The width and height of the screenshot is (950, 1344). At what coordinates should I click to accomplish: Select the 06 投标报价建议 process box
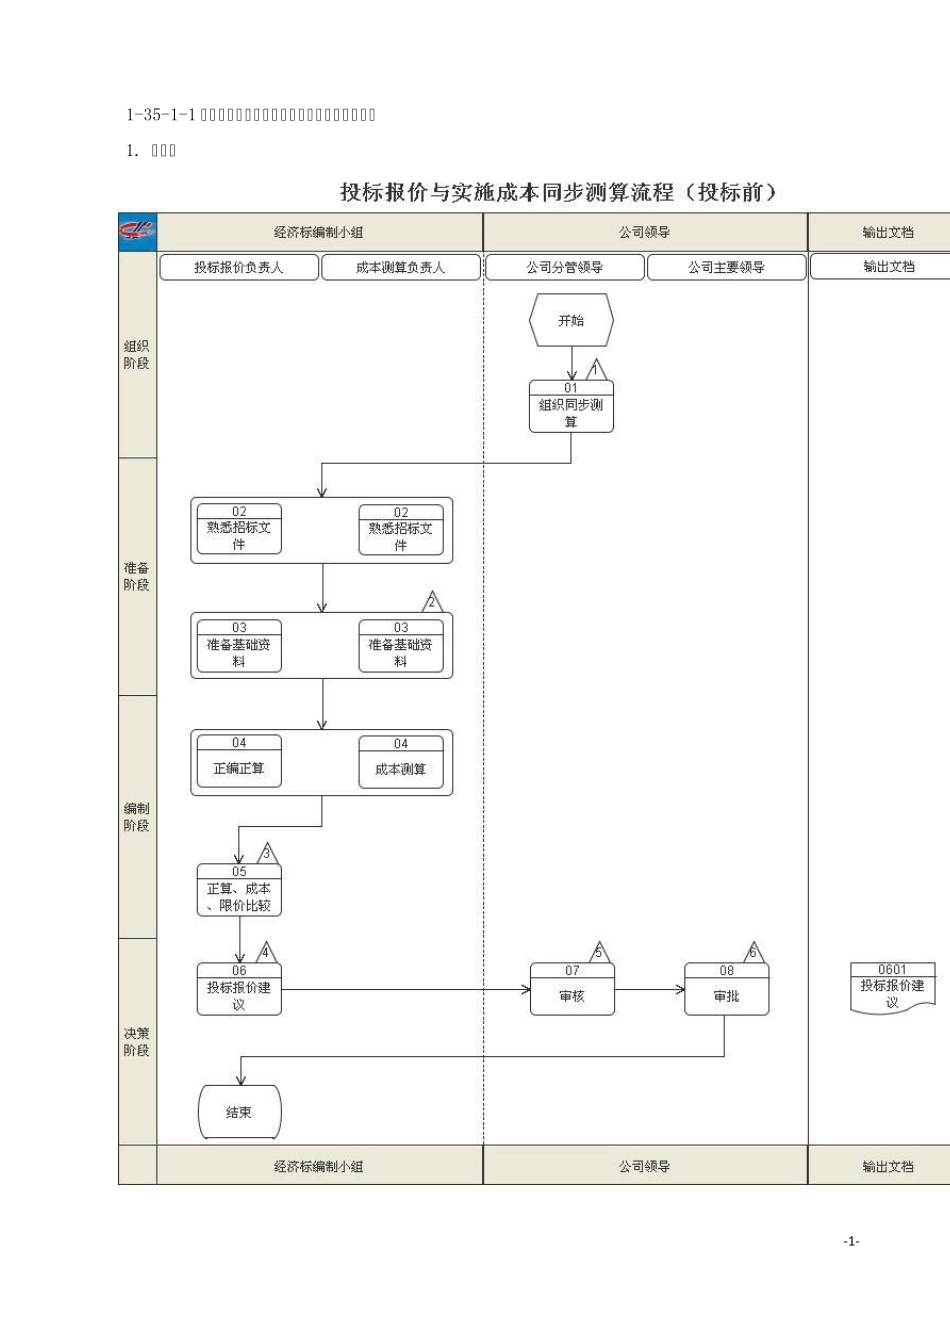coord(239,989)
